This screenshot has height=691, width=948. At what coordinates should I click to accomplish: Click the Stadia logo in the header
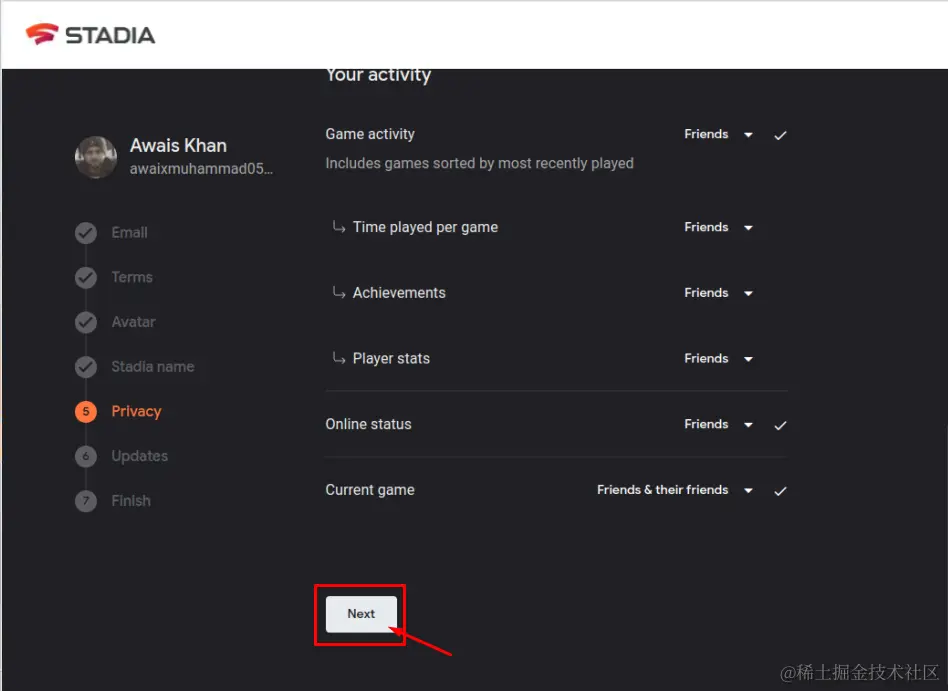point(89,35)
